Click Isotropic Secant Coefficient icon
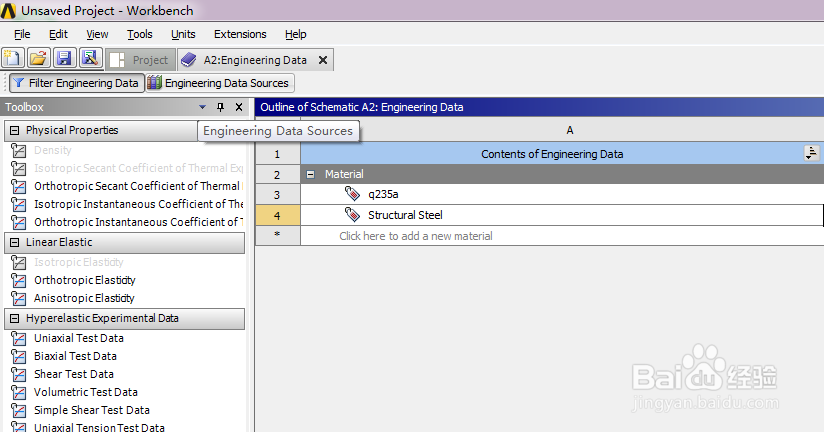 (18, 169)
